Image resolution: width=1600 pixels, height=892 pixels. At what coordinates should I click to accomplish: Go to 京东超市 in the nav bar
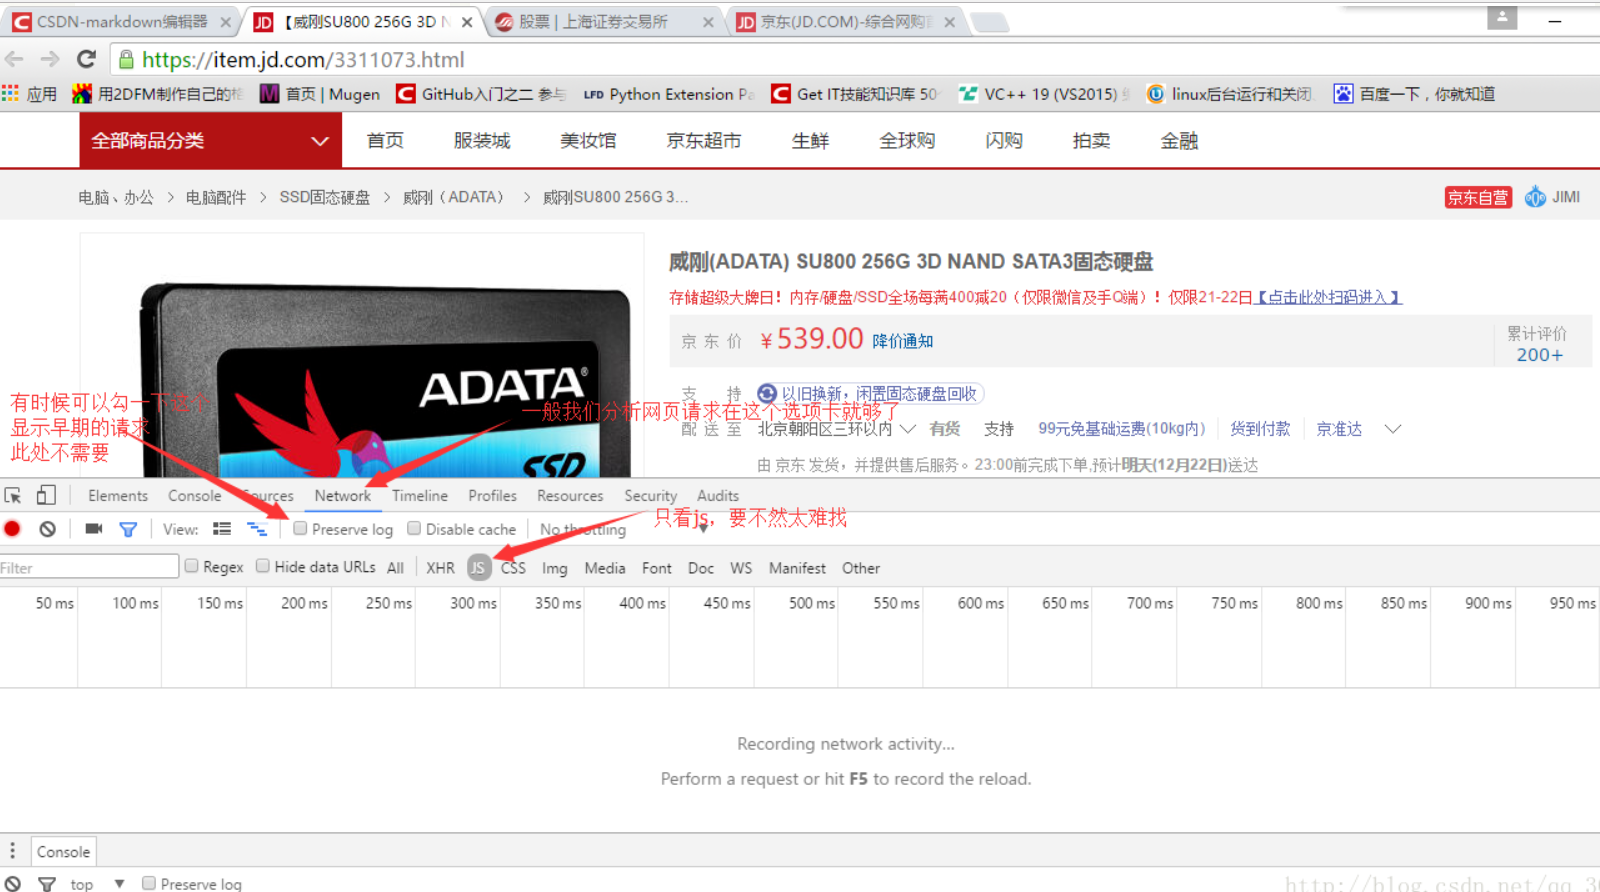[704, 141]
